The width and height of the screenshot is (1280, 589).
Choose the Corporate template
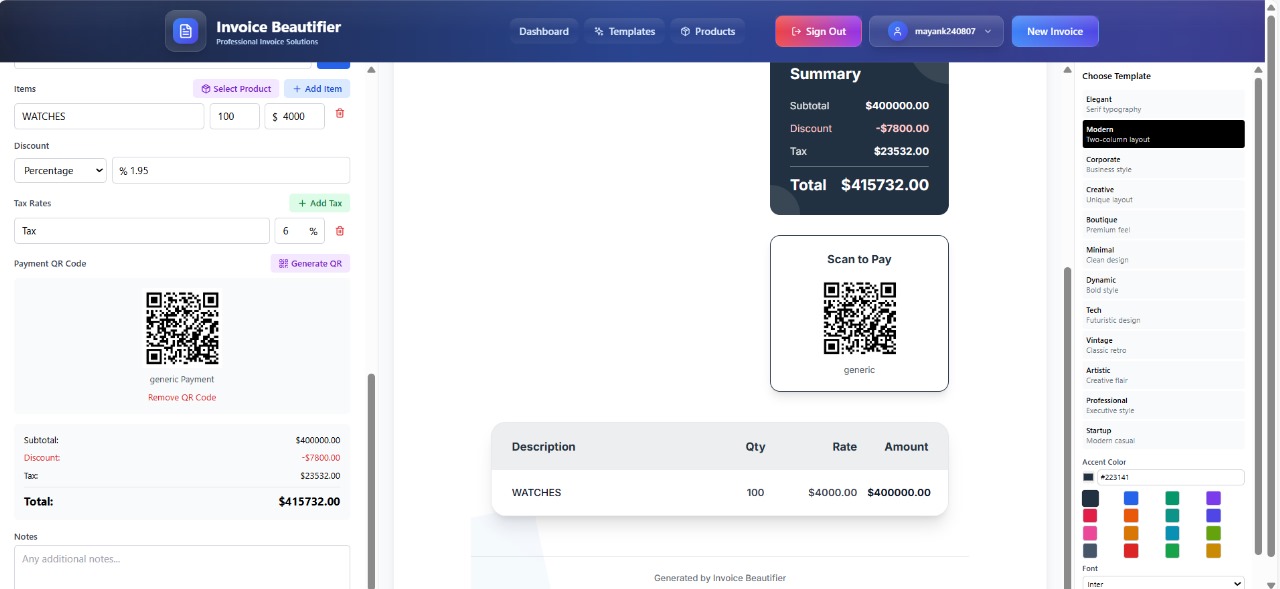pyautogui.click(x=1163, y=164)
